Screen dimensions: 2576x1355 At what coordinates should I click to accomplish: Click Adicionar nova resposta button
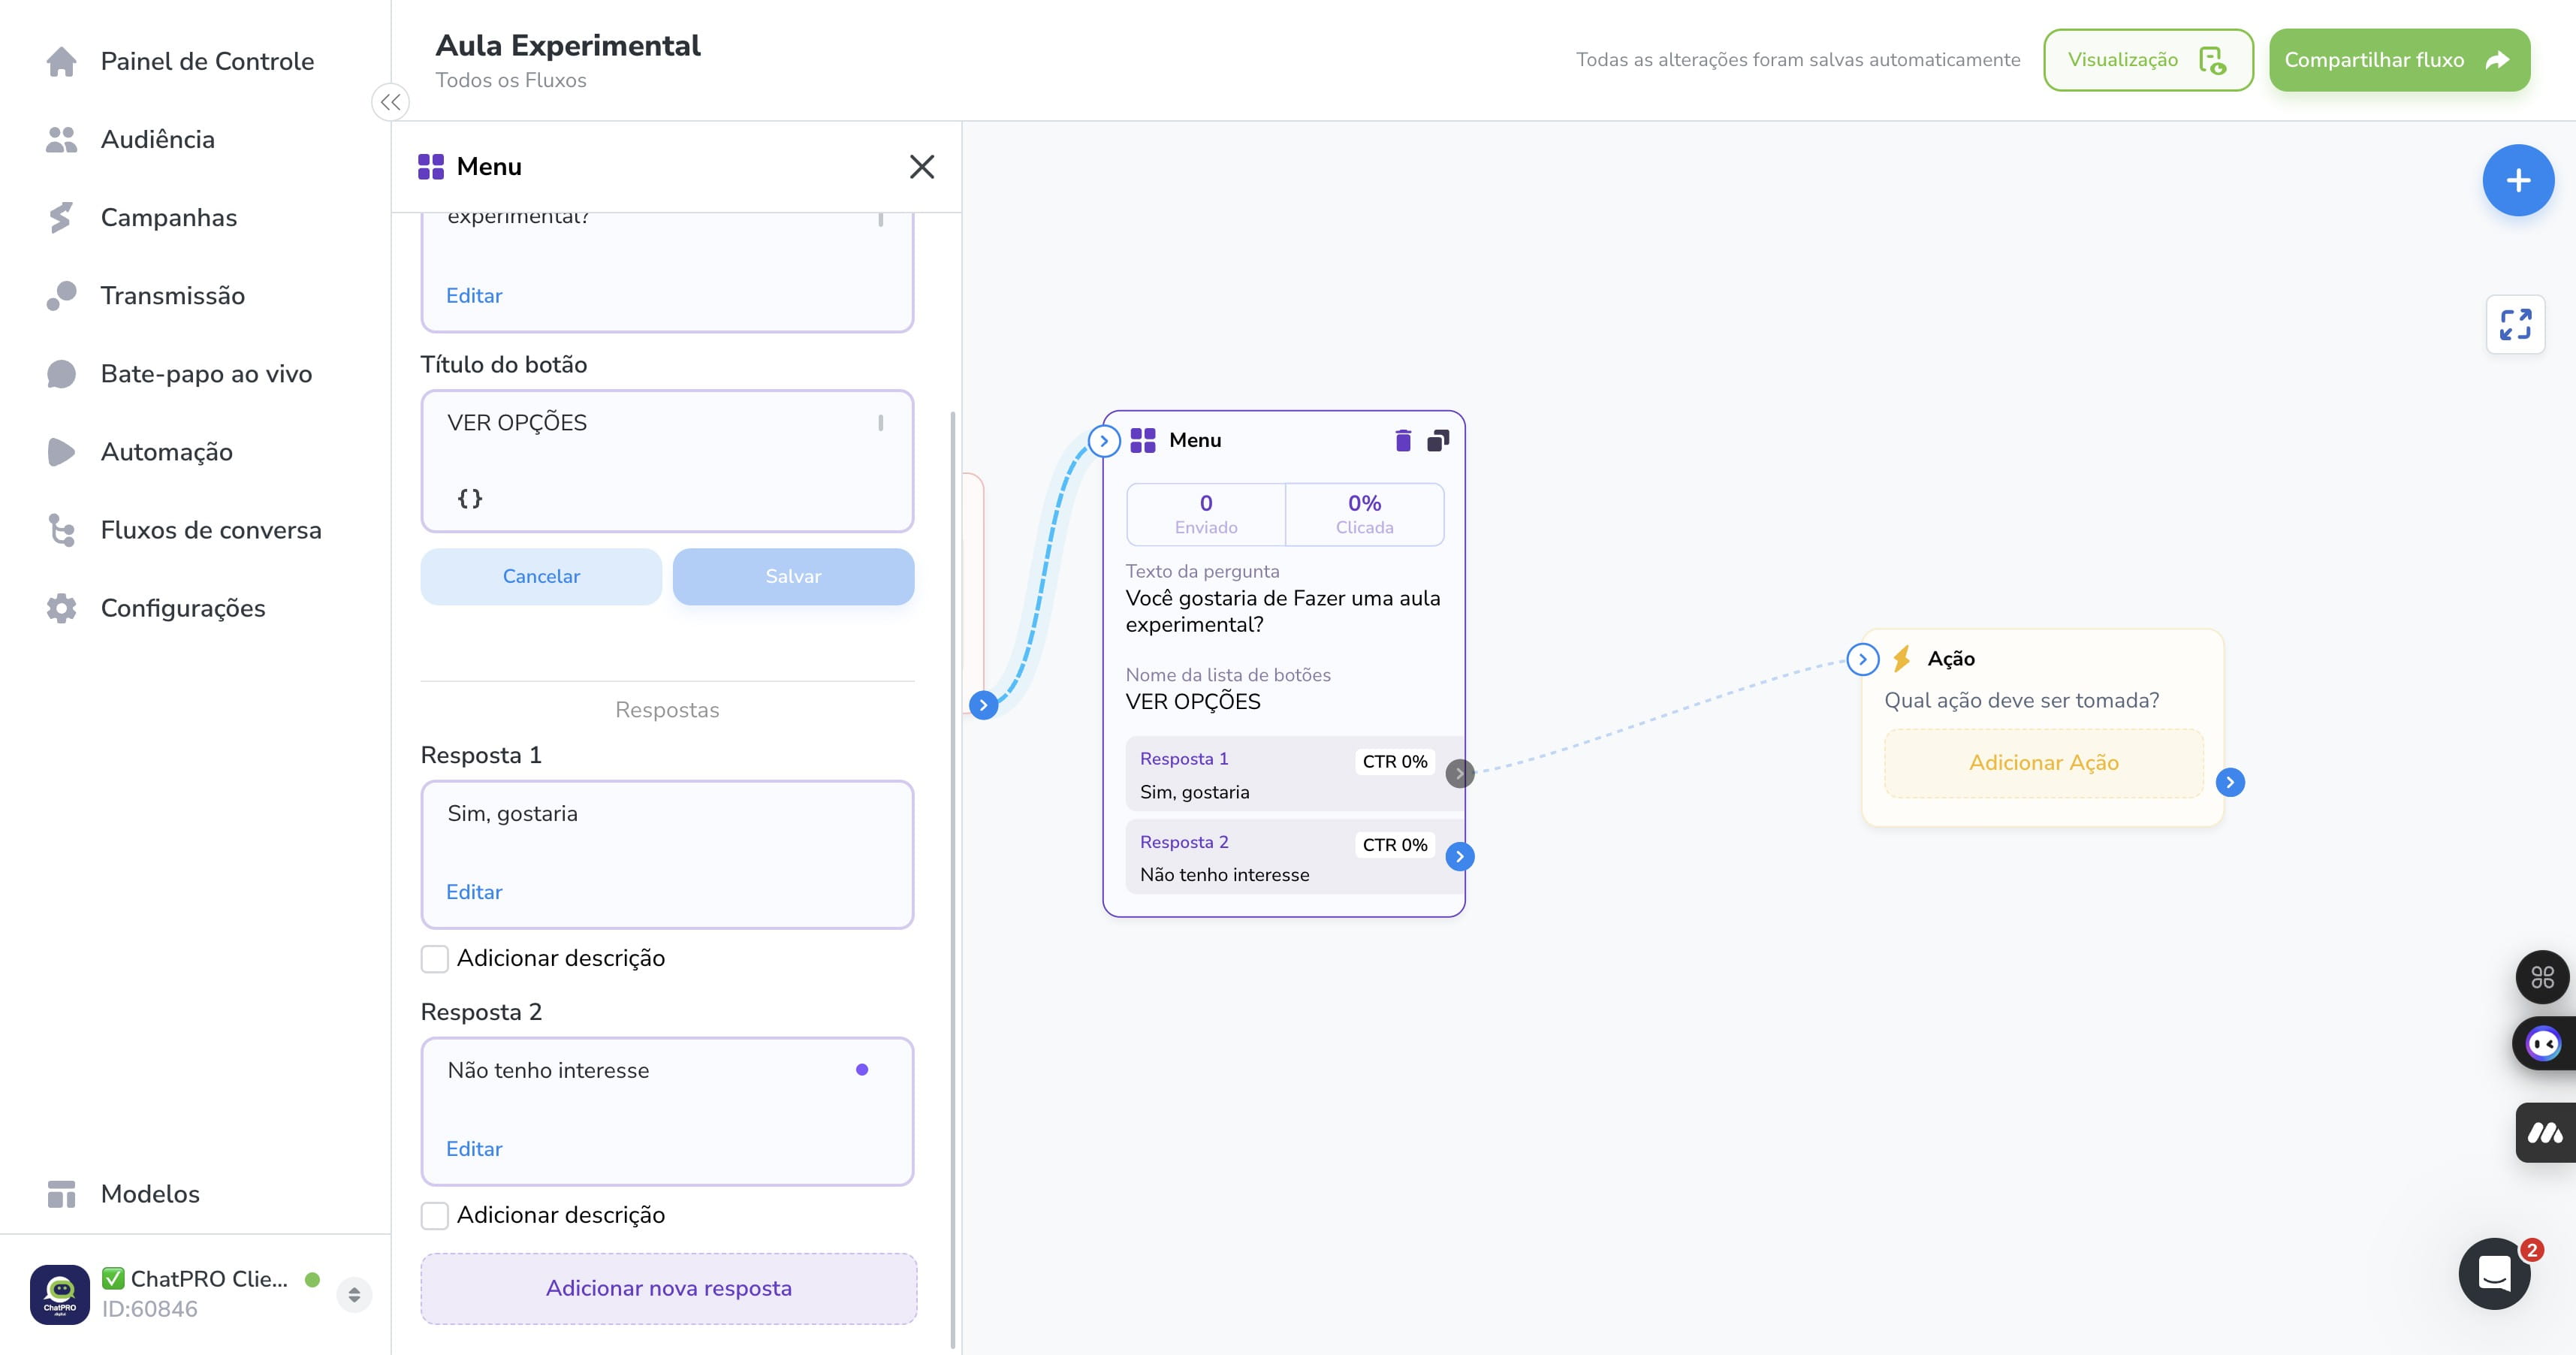(668, 1288)
